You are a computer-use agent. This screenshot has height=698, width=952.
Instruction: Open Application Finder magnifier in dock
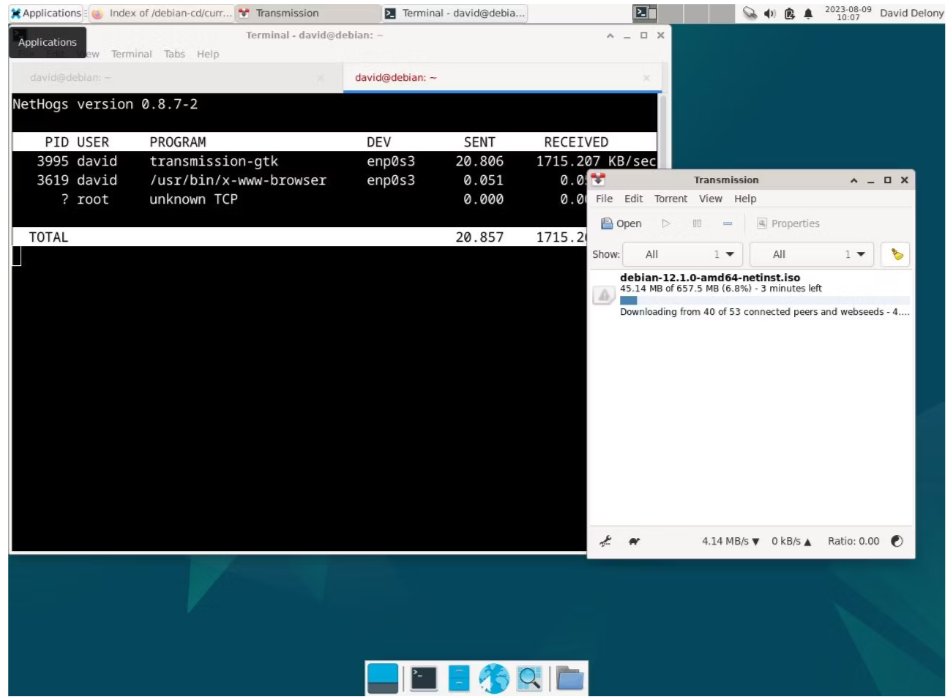coord(529,678)
